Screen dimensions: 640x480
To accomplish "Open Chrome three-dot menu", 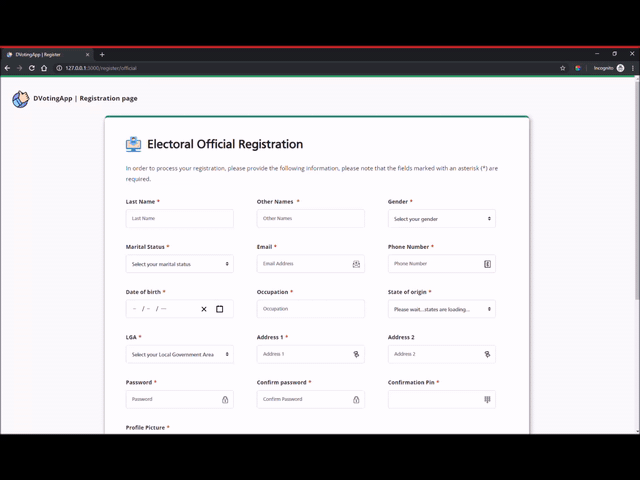I will (x=633, y=68).
